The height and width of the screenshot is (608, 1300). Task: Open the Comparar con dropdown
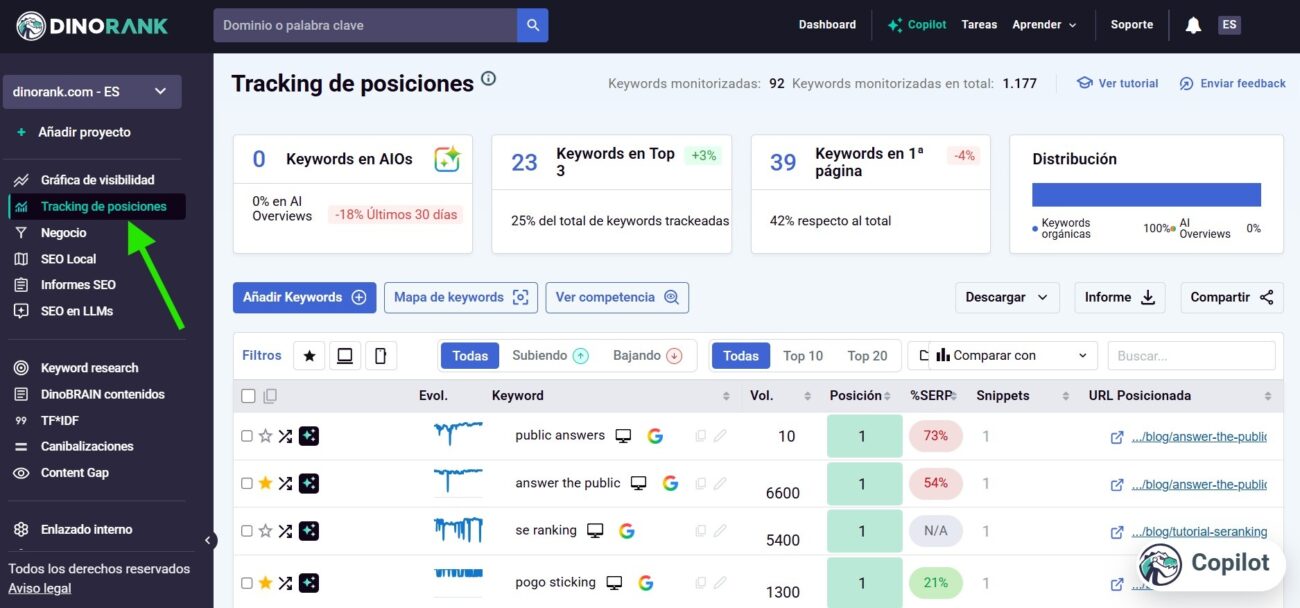[x=1013, y=356]
